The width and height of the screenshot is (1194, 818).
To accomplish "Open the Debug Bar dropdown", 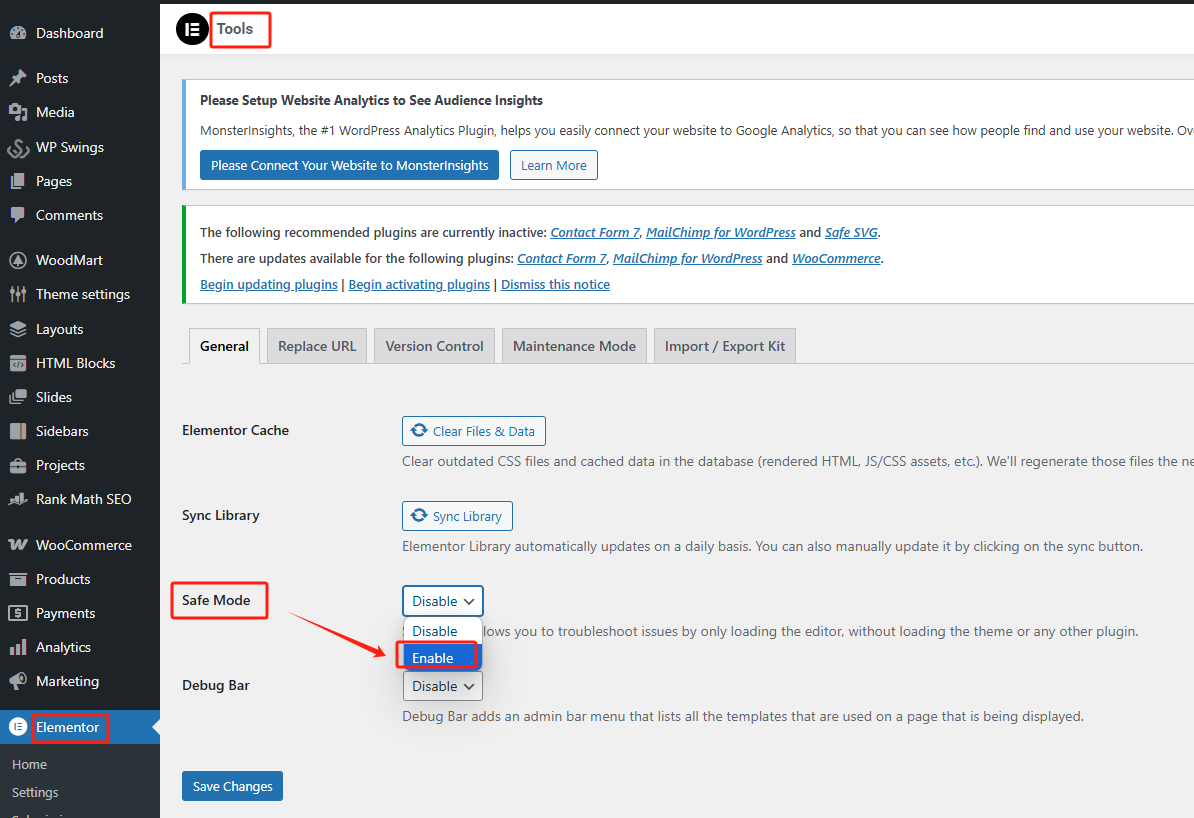I will tap(442, 686).
